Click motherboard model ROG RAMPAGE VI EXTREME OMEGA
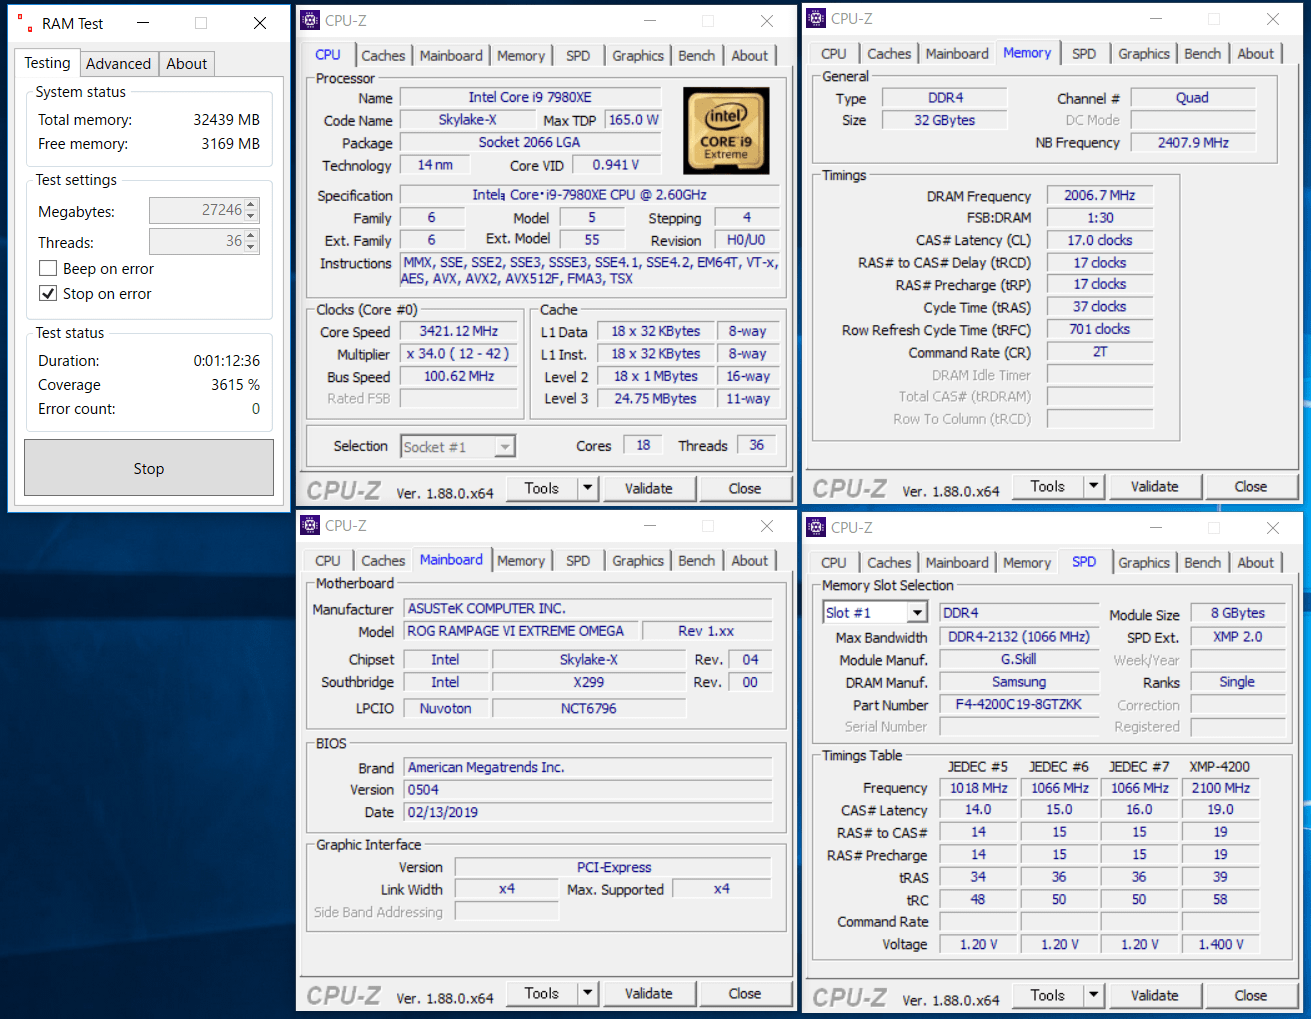Image resolution: width=1311 pixels, height=1019 pixels. tap(521, 631)
